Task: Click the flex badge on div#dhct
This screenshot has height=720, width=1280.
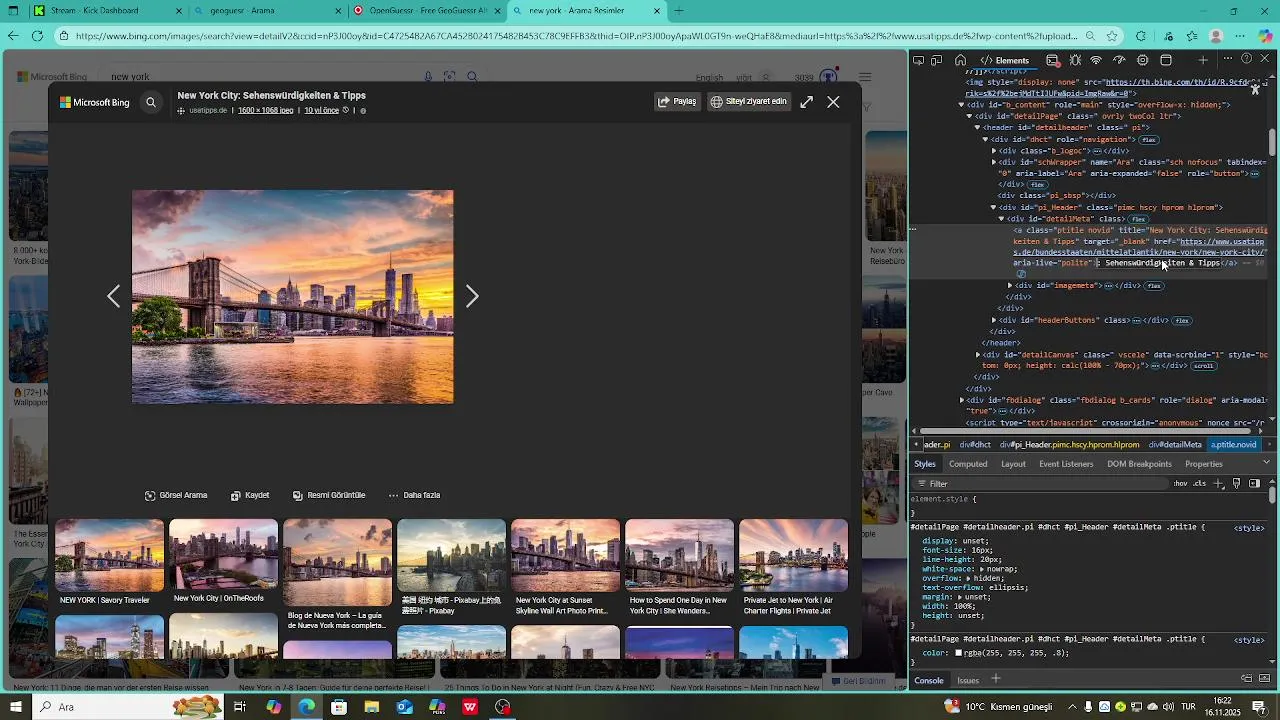Action: click(x=1149, y=140)
